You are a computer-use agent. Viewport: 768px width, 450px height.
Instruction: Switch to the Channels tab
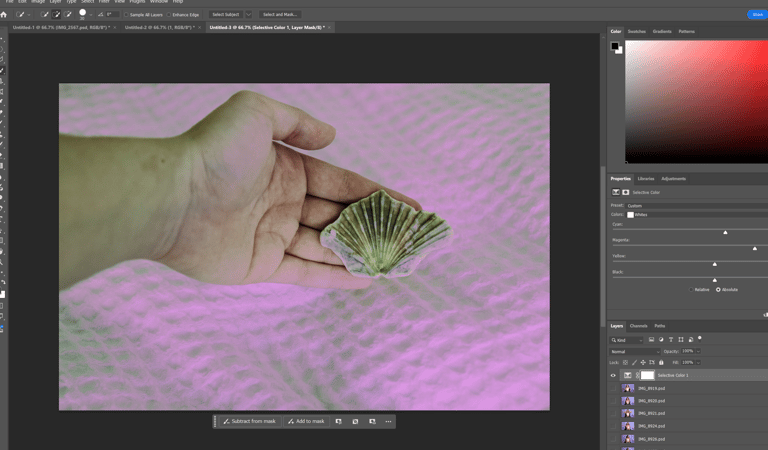pyautogui.click(x=638, y=326)
